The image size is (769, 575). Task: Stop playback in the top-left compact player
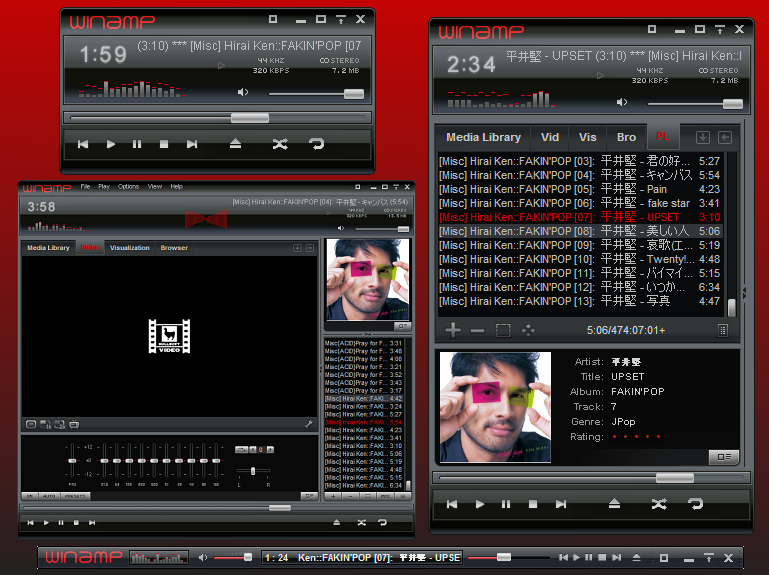(164, 144)
